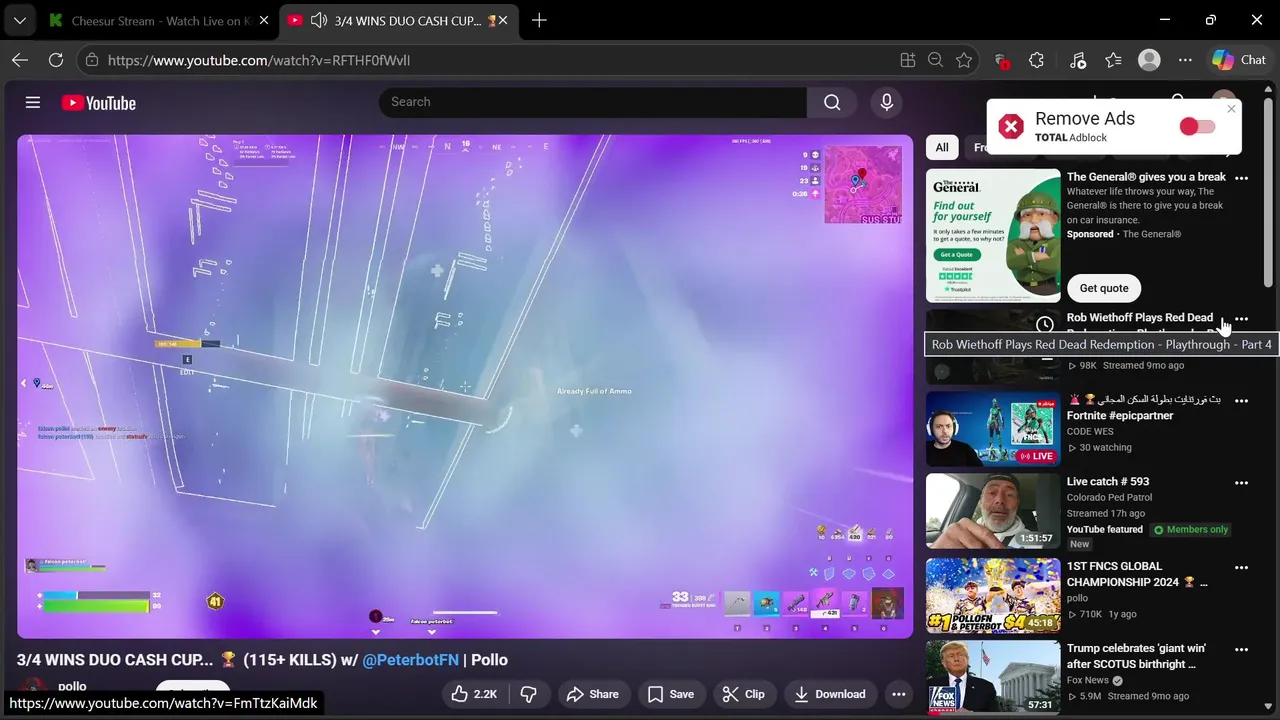Click the Total Adblock red stop icon

[x=1011, y=126]
